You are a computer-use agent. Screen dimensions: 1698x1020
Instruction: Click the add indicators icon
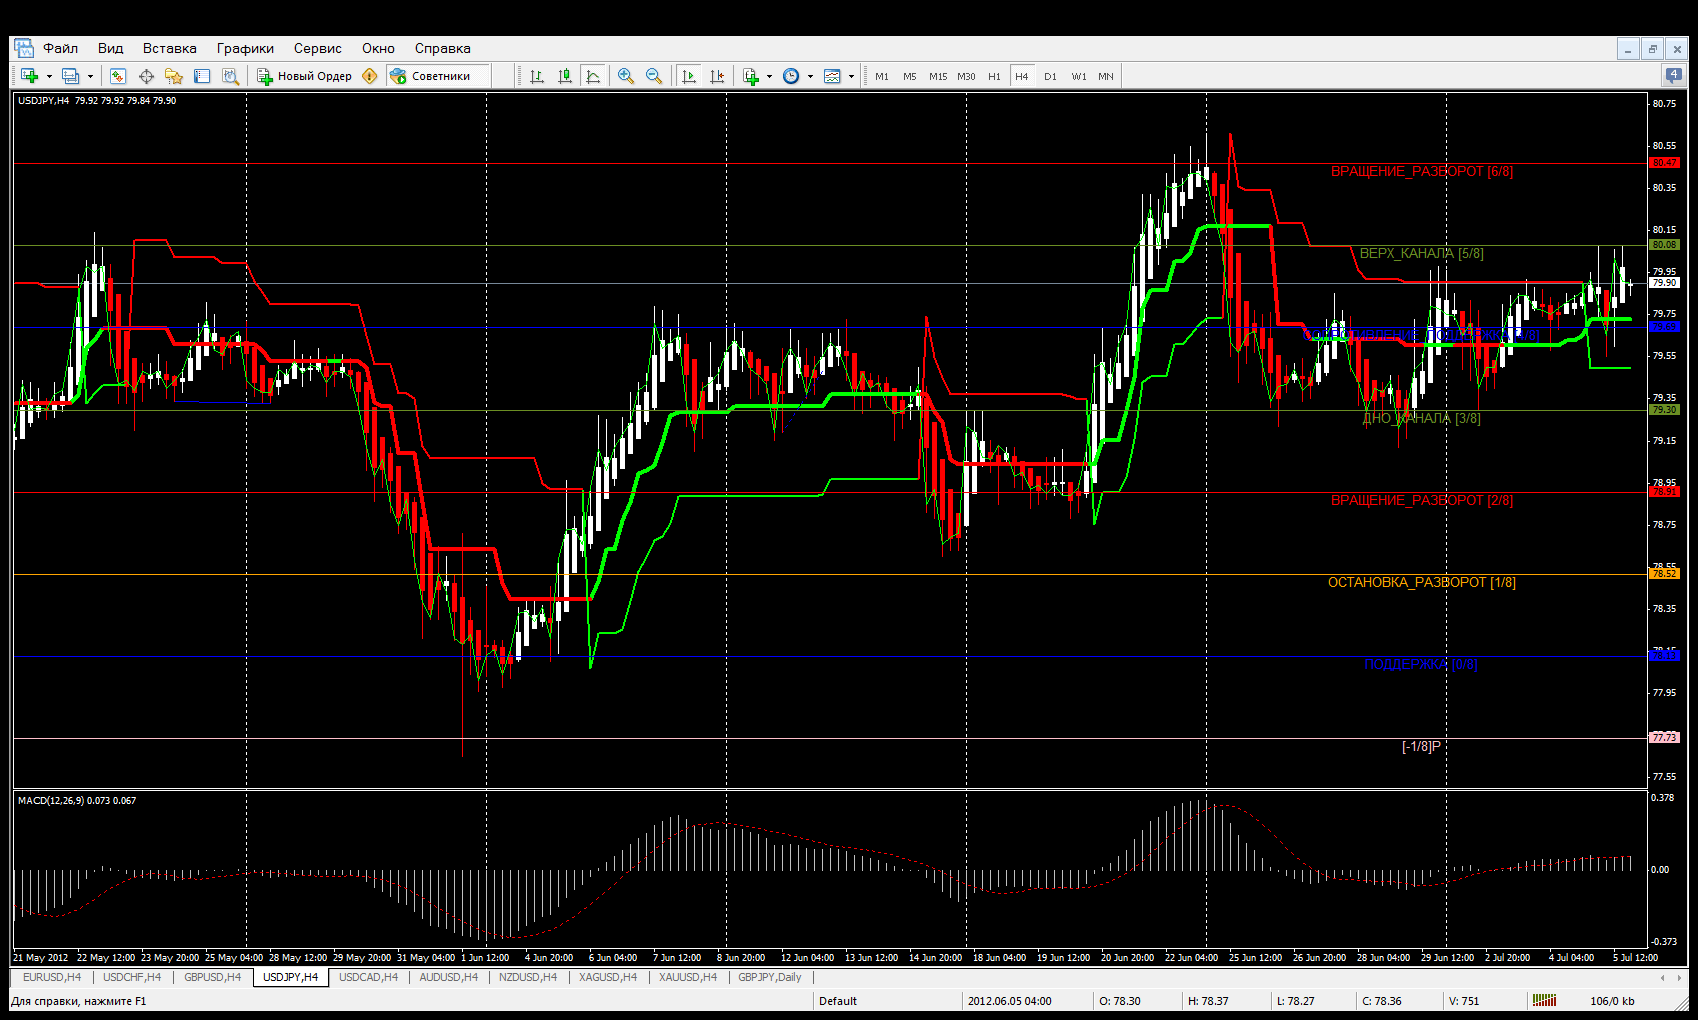point(751,76)
